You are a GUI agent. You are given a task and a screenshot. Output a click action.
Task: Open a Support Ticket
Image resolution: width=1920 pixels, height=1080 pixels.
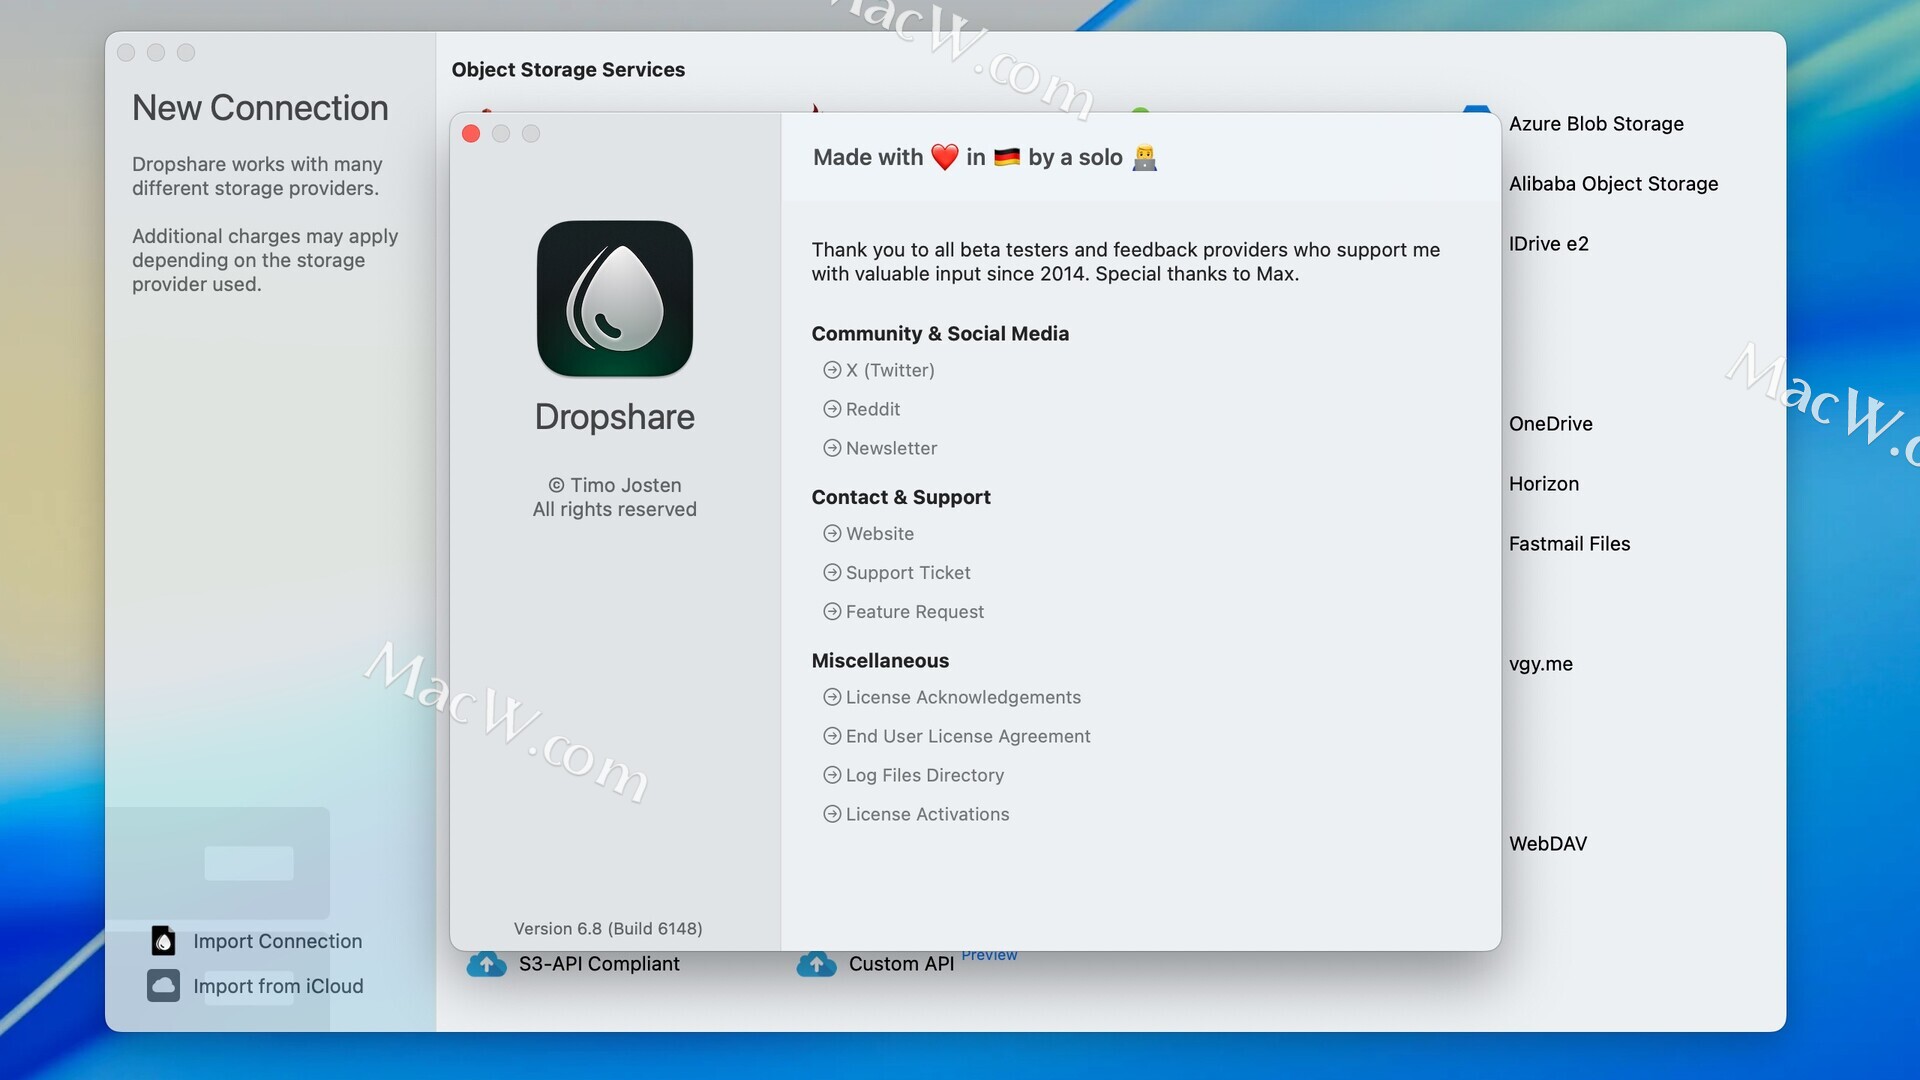(907, 573)
